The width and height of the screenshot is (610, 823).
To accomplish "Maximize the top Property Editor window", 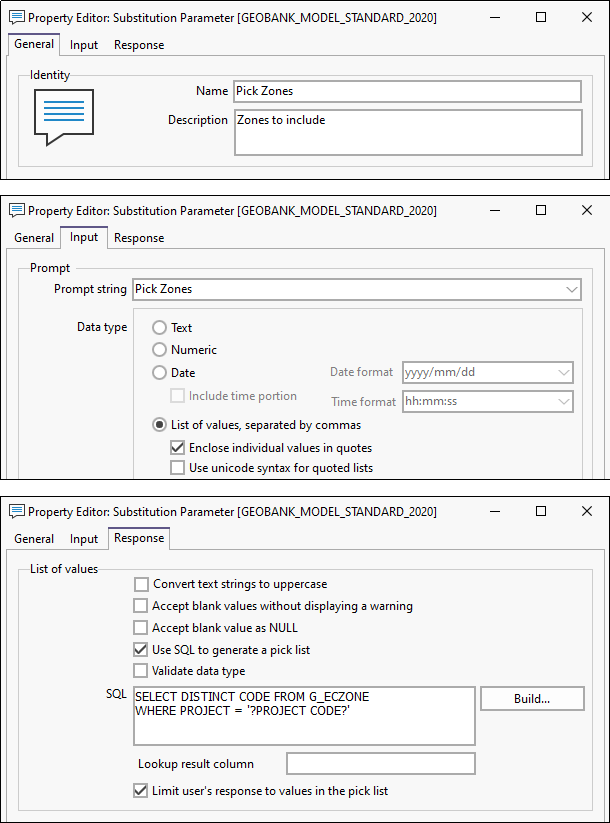I will pyautogui.click(x=541, y=17).
